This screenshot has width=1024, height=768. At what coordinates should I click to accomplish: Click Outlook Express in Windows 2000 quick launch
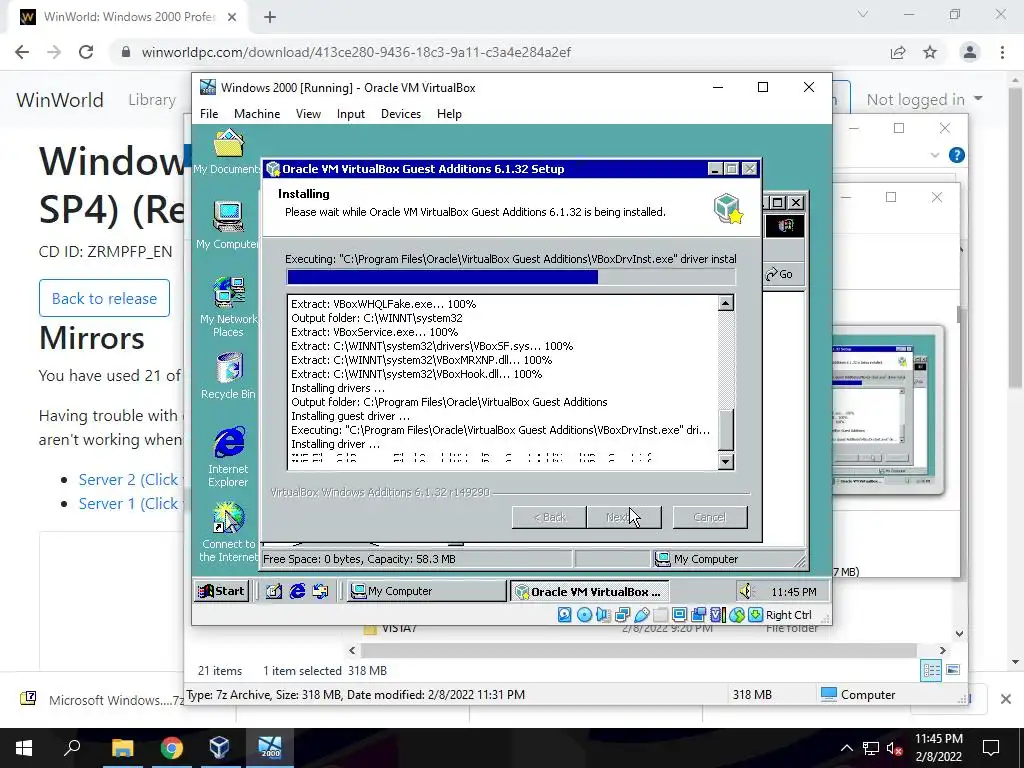320,591
